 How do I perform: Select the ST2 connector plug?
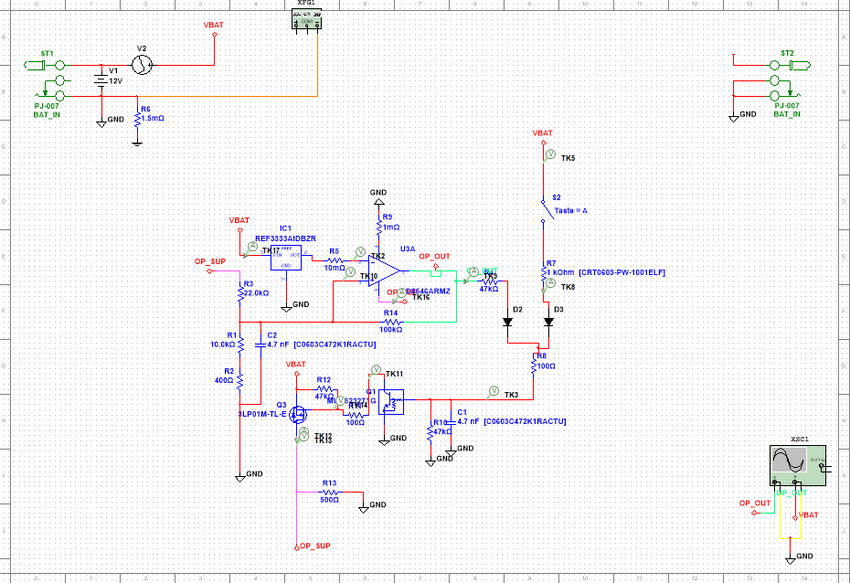coord(797,65)
